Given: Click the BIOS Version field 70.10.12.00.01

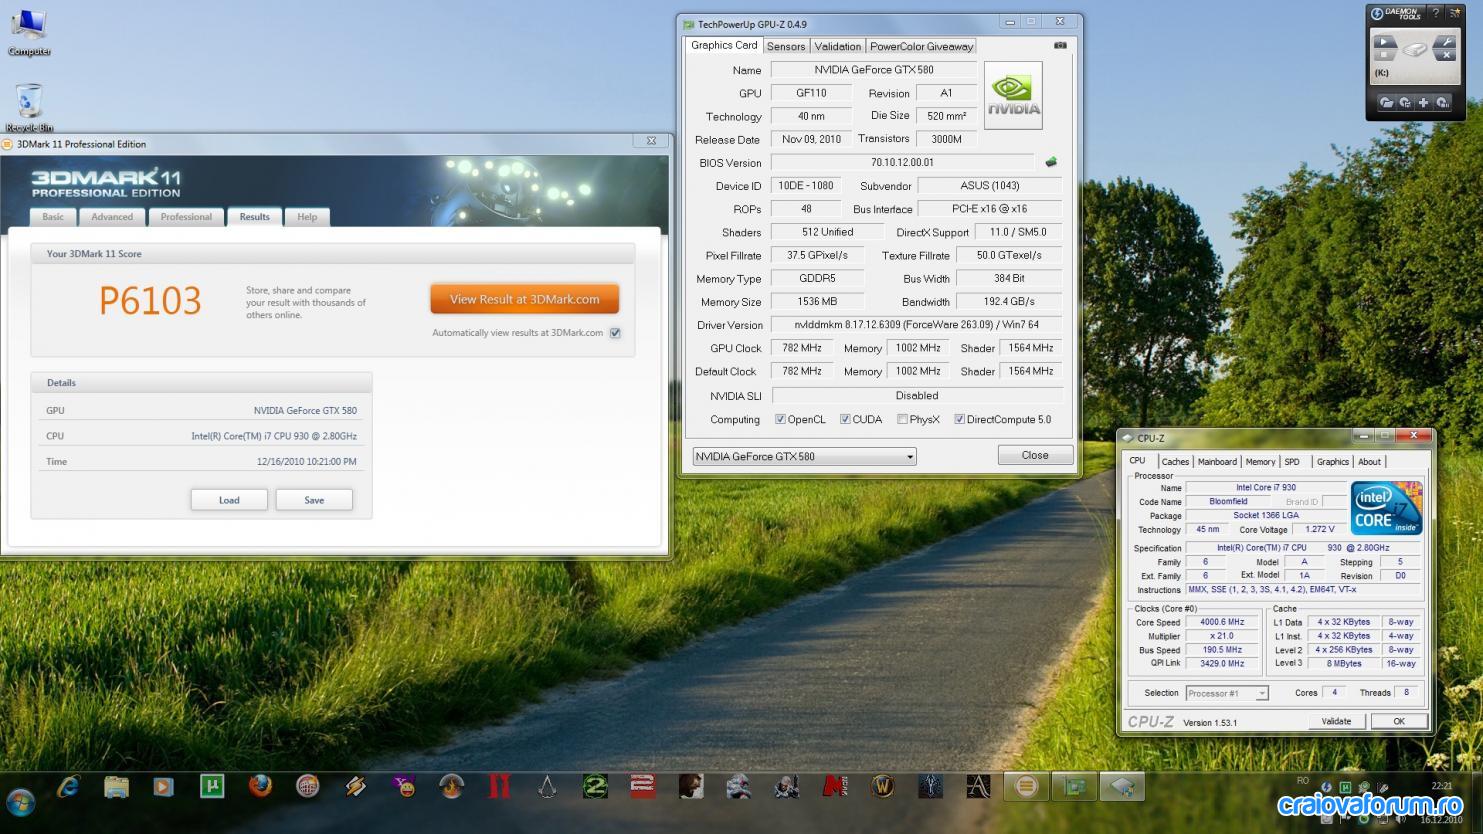Looking at the screenshot, I should (x=903, y=162).
